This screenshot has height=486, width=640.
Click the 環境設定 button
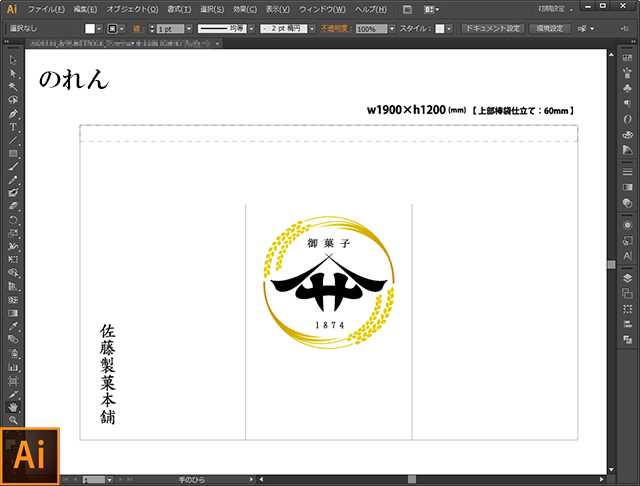pos(549,29)
